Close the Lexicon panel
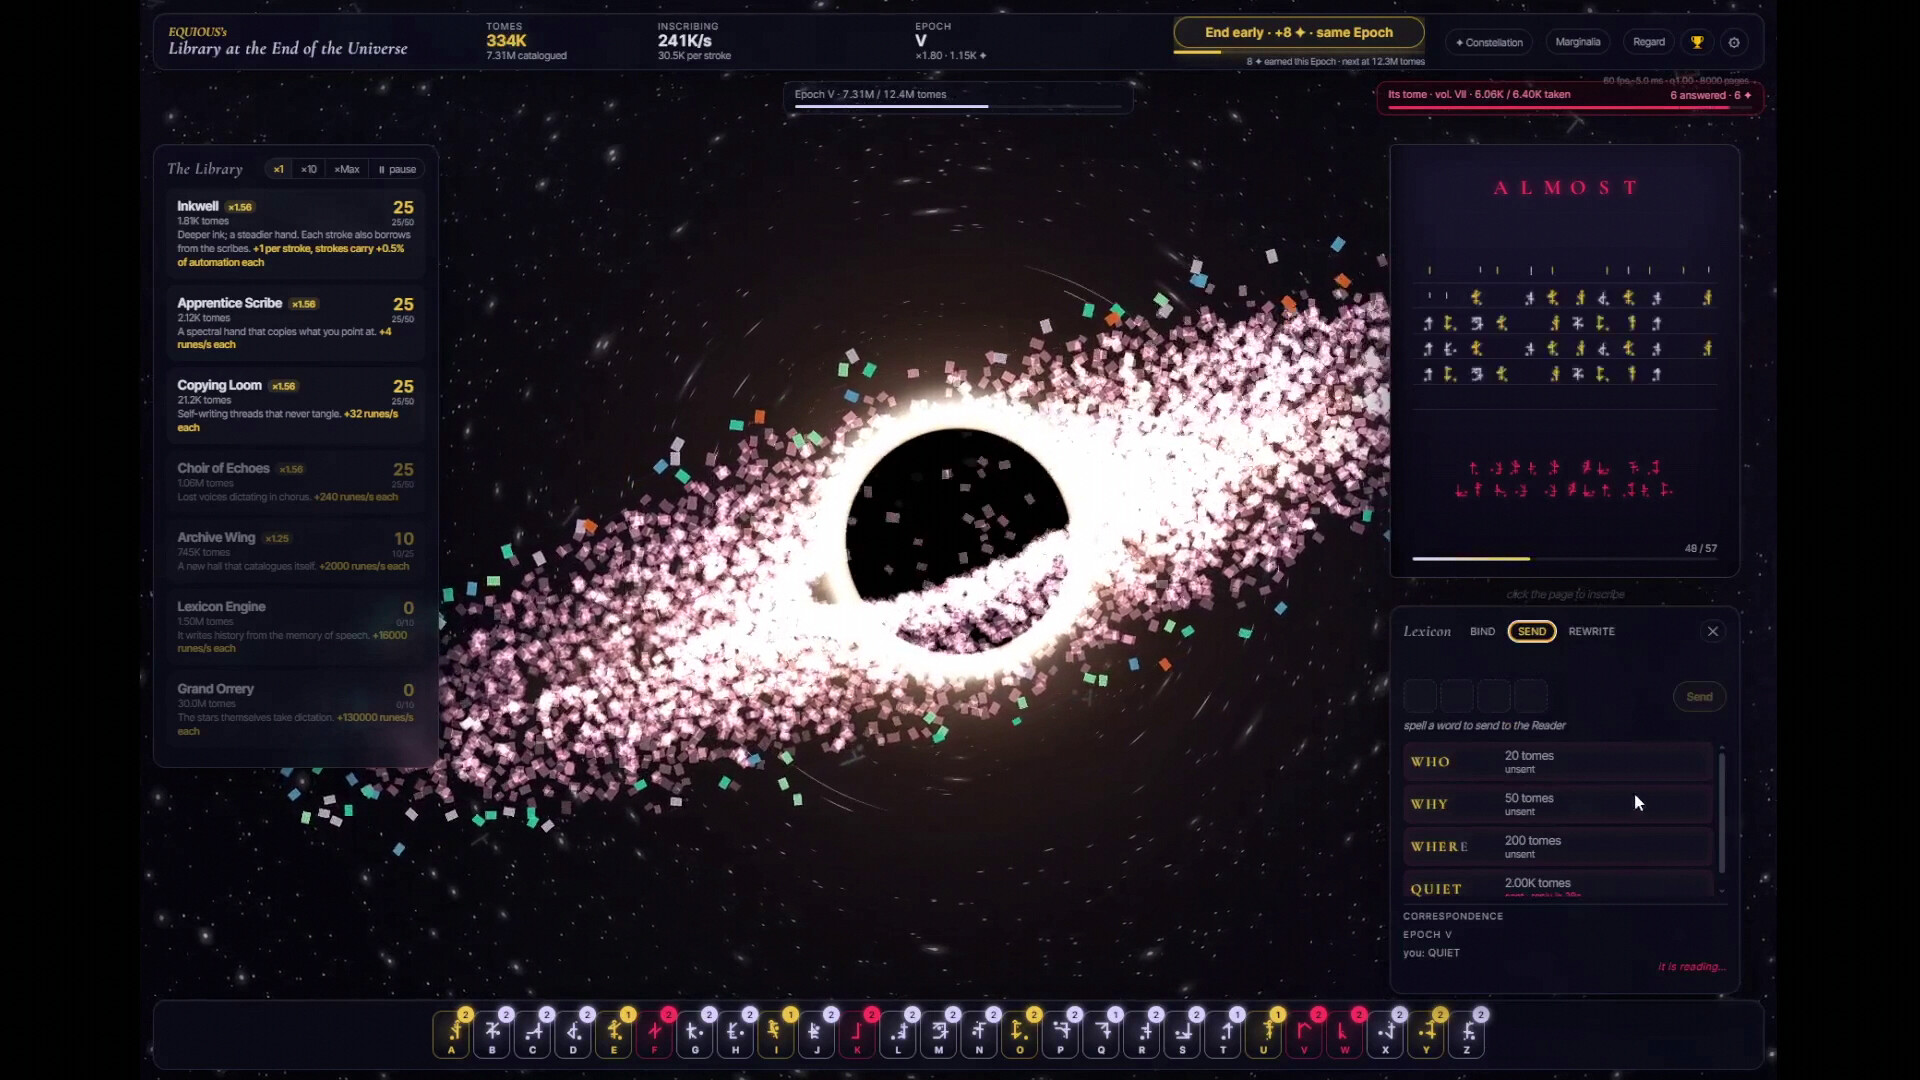The image size is (1920, 1080). (x=1712, y=631)
